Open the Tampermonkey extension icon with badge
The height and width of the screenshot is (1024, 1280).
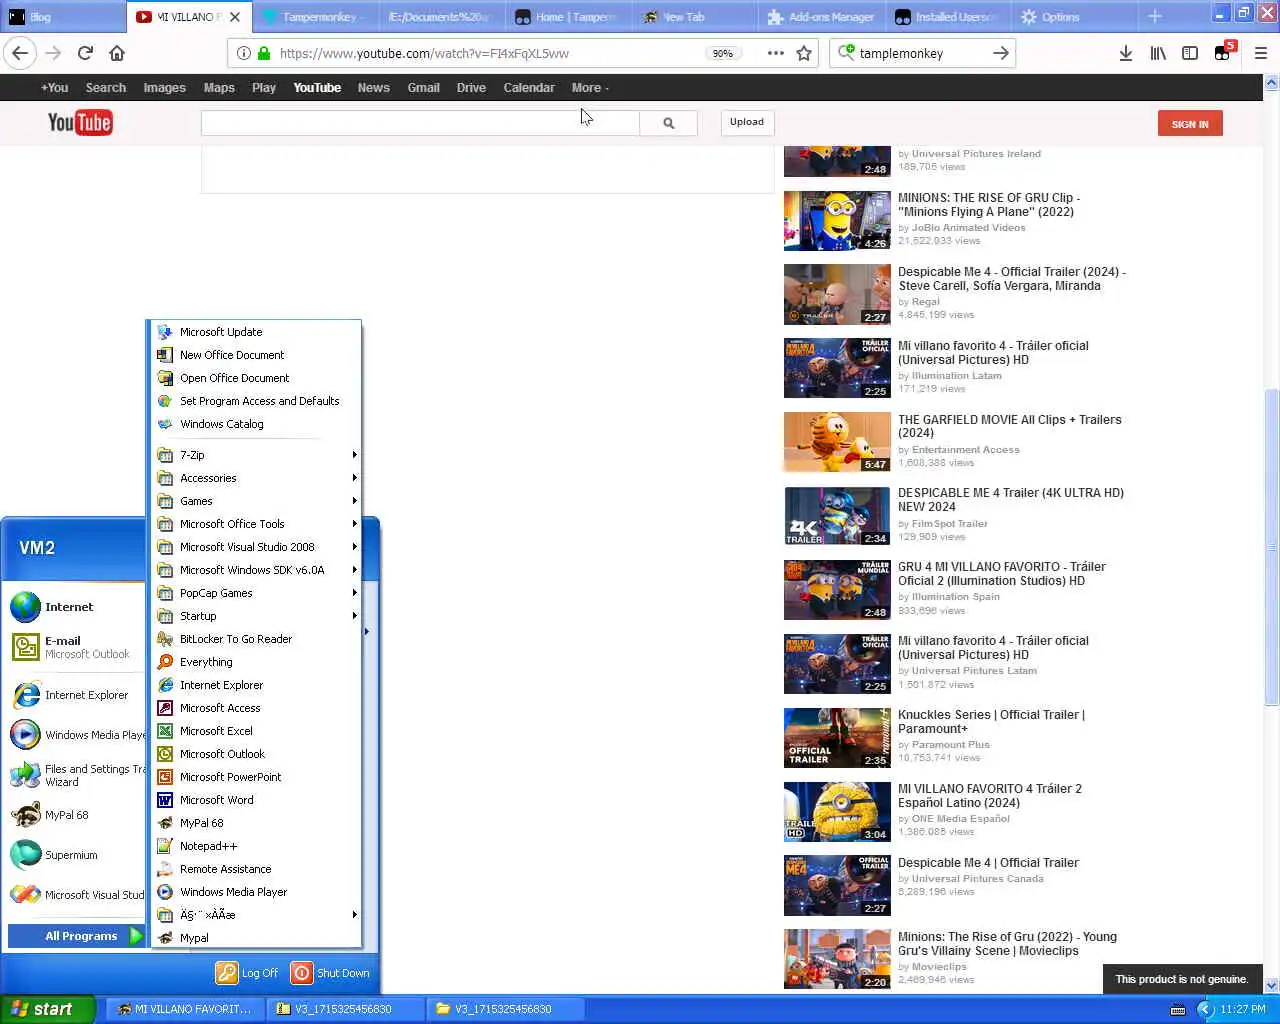pos(1223,52)
